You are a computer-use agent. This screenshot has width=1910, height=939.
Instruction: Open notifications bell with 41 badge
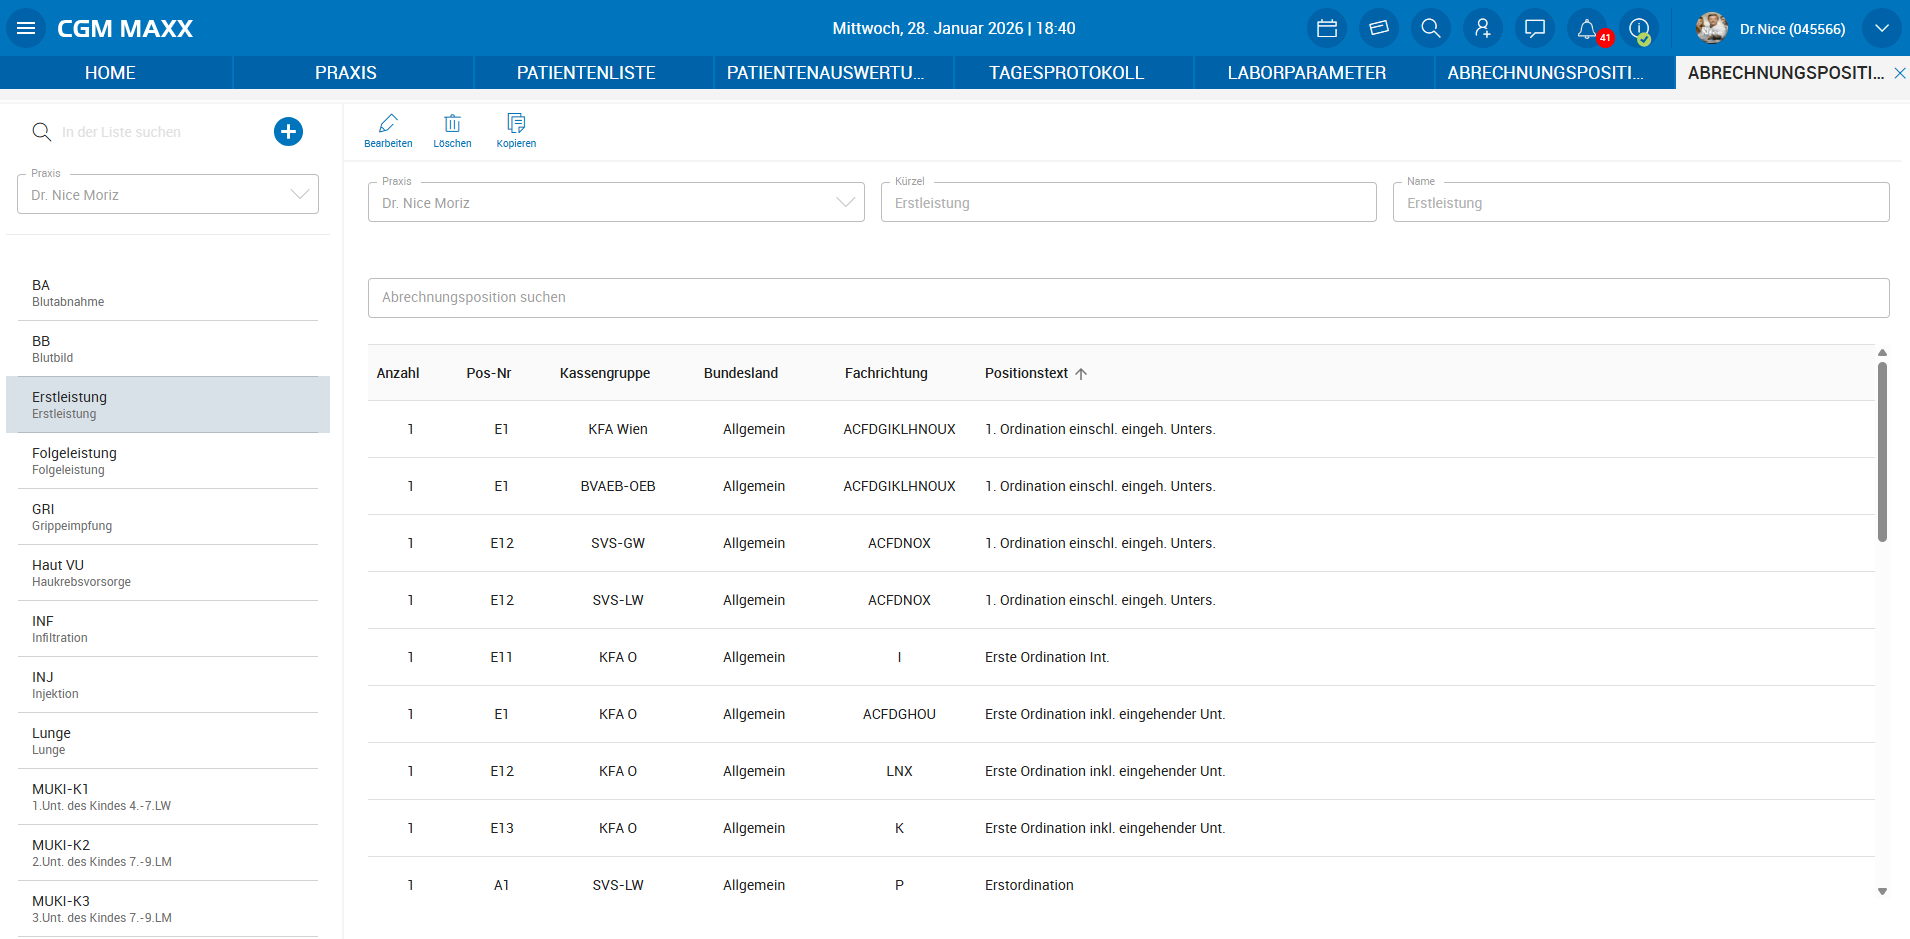[1587, 28]
